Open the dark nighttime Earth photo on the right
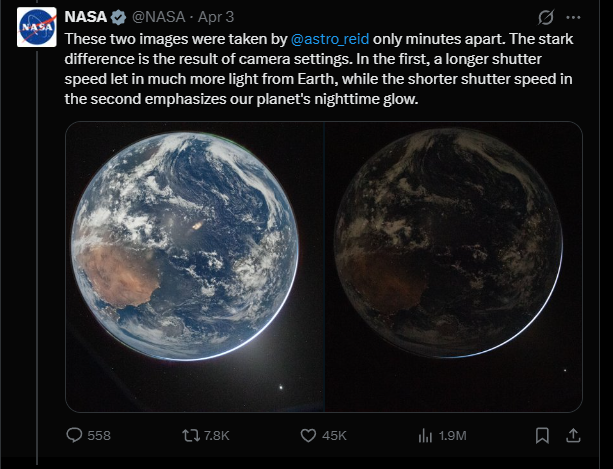This screenshot has height=469, width=613. (x=452, y=266)
